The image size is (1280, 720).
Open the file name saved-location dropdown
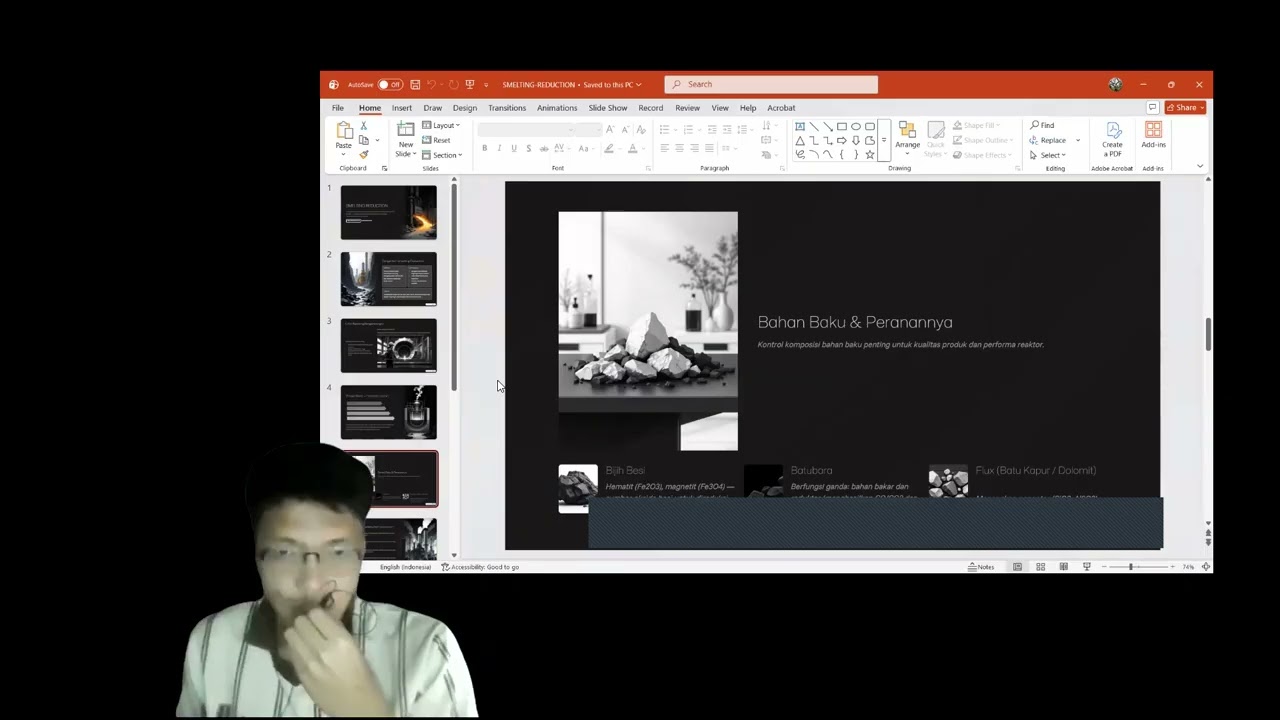(638, 85)
